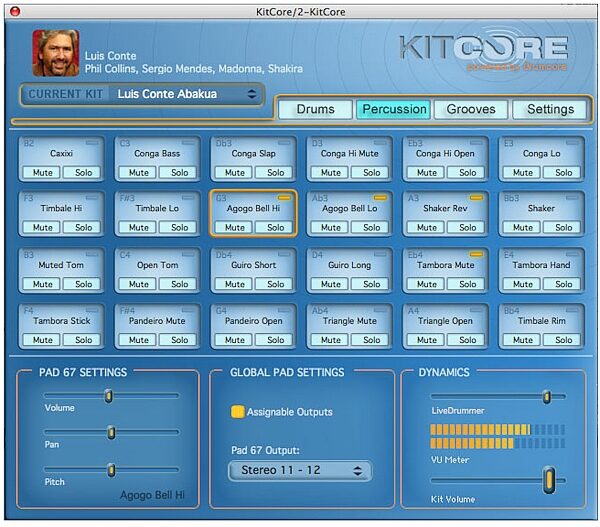Screen dimensions: 600x527
Task: Mute the Tambora Stick pad
Action: click(x=42, y=340)
